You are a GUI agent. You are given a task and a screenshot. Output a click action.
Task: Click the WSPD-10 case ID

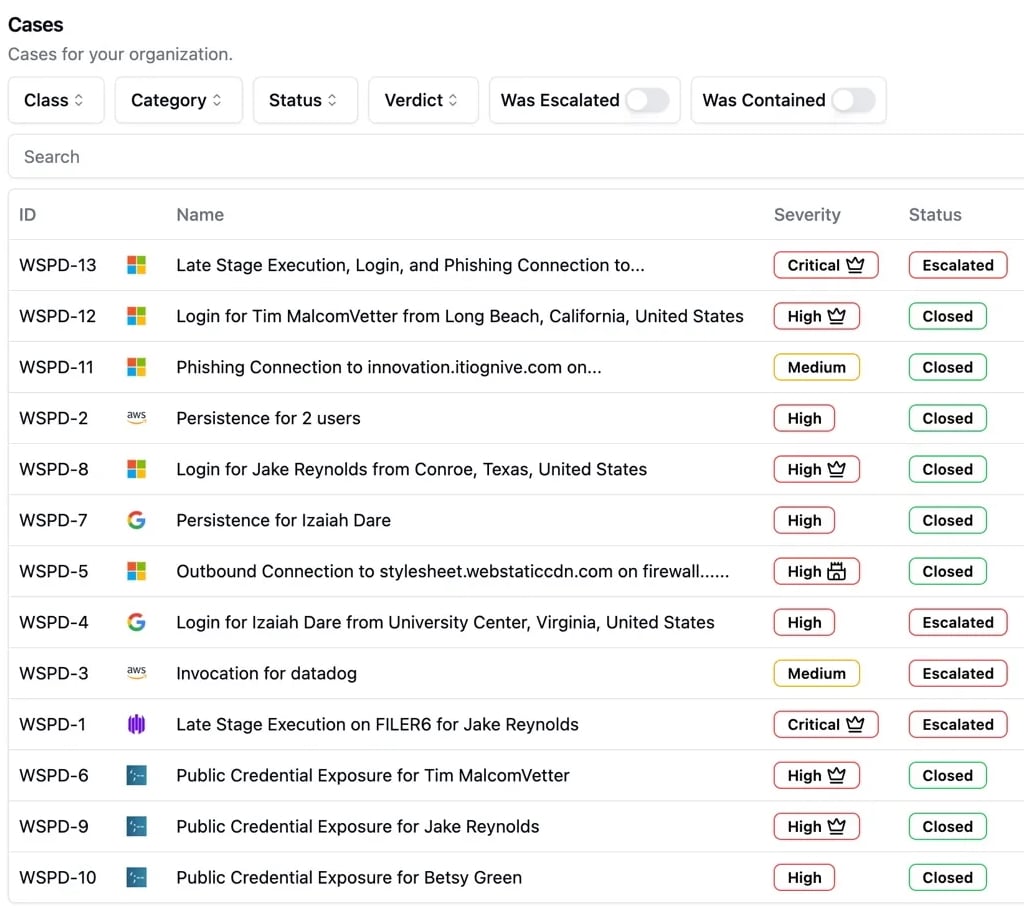tap(57, 877)
